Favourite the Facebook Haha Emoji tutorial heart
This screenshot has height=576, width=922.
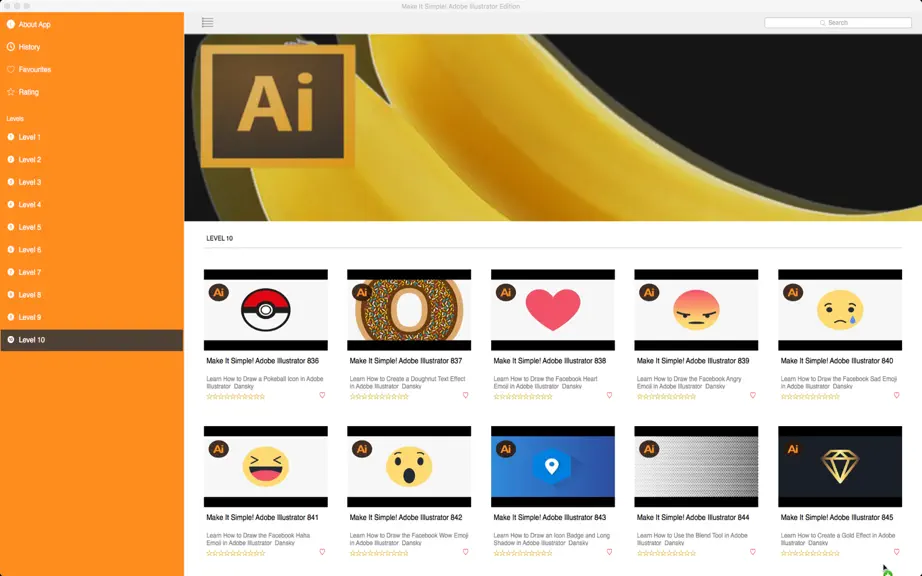tap(322, 552)
